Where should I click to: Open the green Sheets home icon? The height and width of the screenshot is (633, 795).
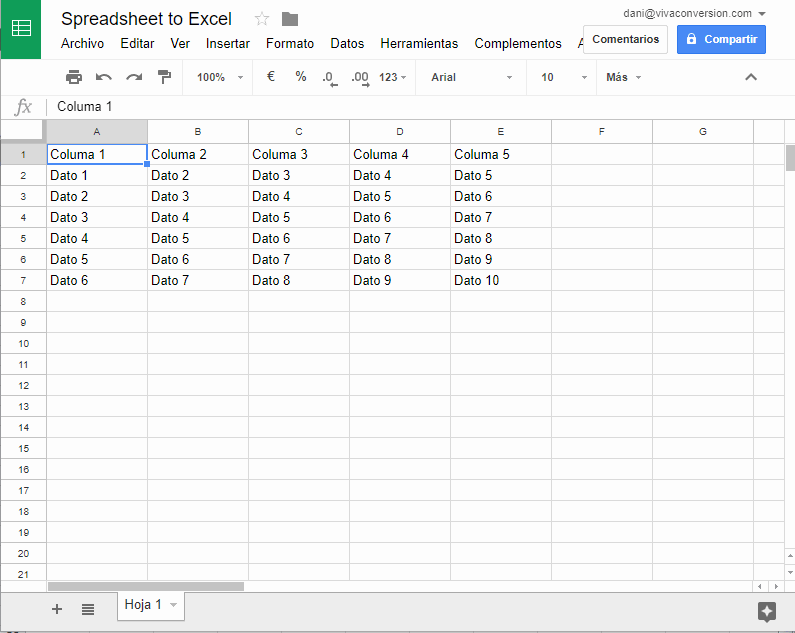click(x=21, y=29)
